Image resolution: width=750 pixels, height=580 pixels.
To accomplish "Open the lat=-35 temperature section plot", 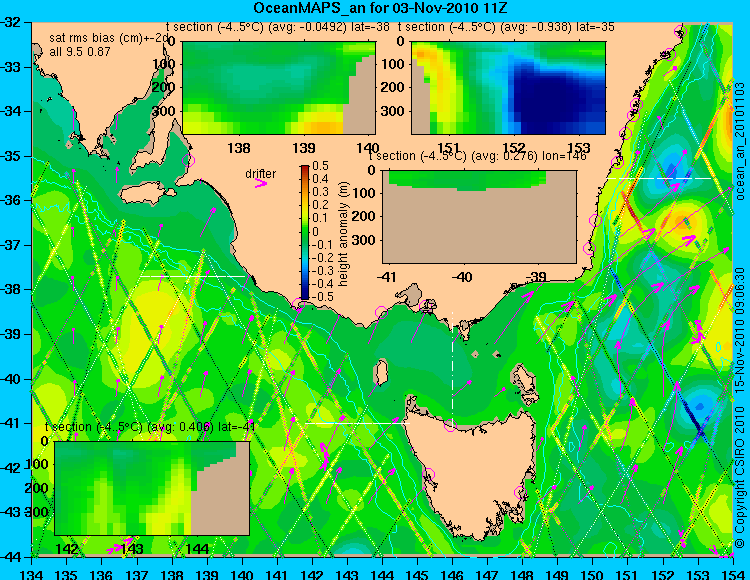I will point(508,88).
